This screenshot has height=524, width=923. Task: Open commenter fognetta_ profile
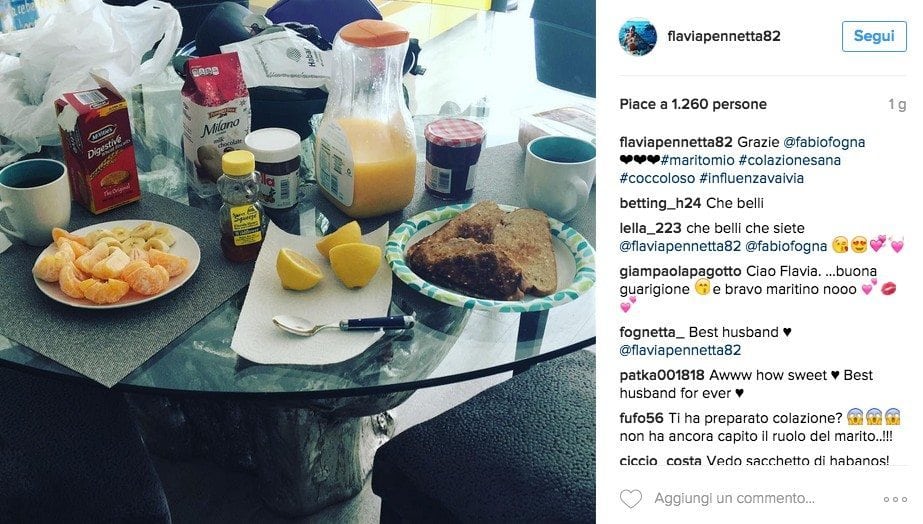pos(652,332)
